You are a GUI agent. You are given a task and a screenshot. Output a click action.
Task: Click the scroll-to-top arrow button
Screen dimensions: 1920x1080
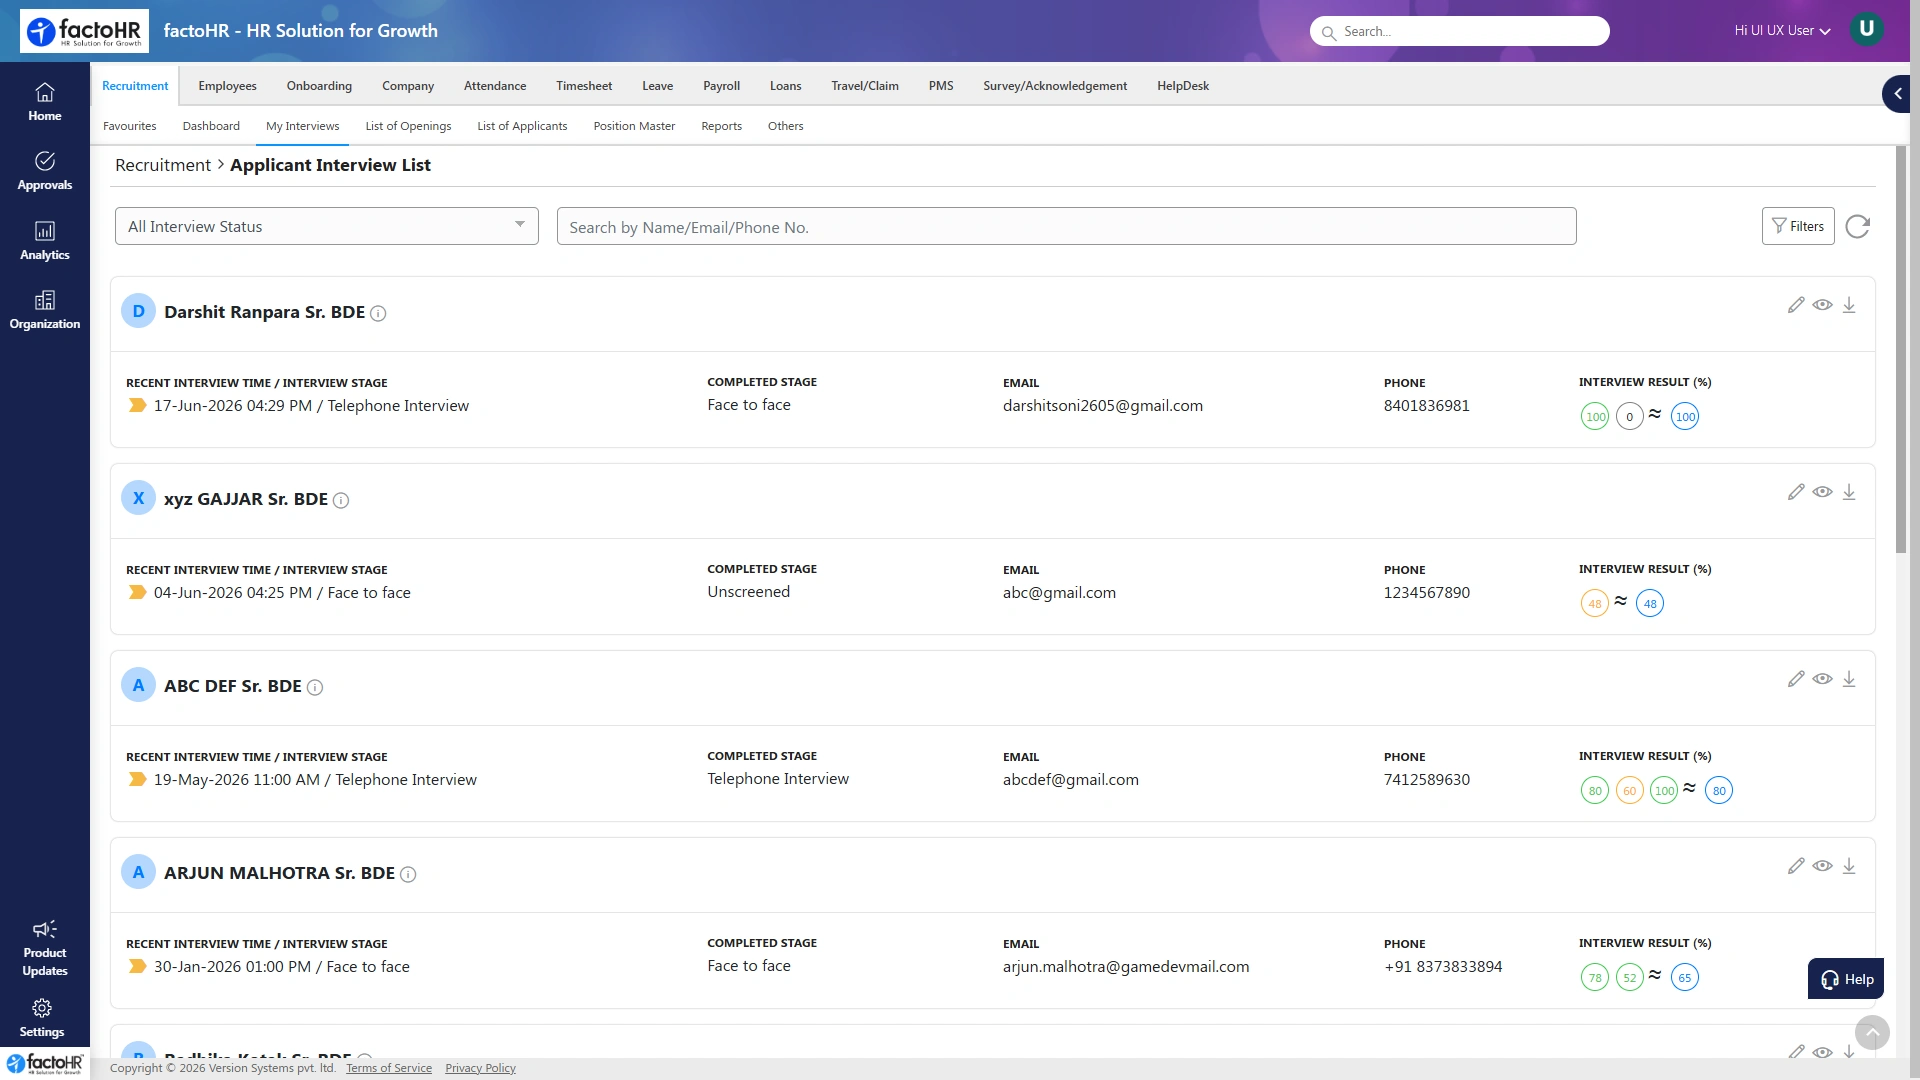pyautogui.click(x=1872, y=1032)
